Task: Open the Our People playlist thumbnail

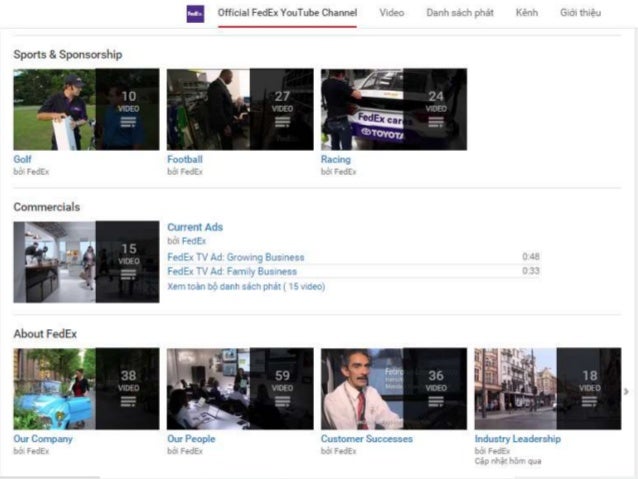Action: (240, 389)
